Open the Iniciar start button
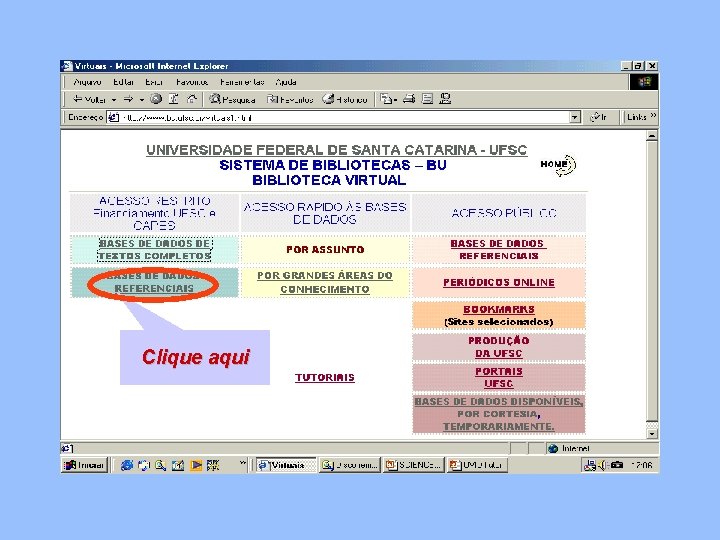 pyautogui.click(x=84, y=465)
